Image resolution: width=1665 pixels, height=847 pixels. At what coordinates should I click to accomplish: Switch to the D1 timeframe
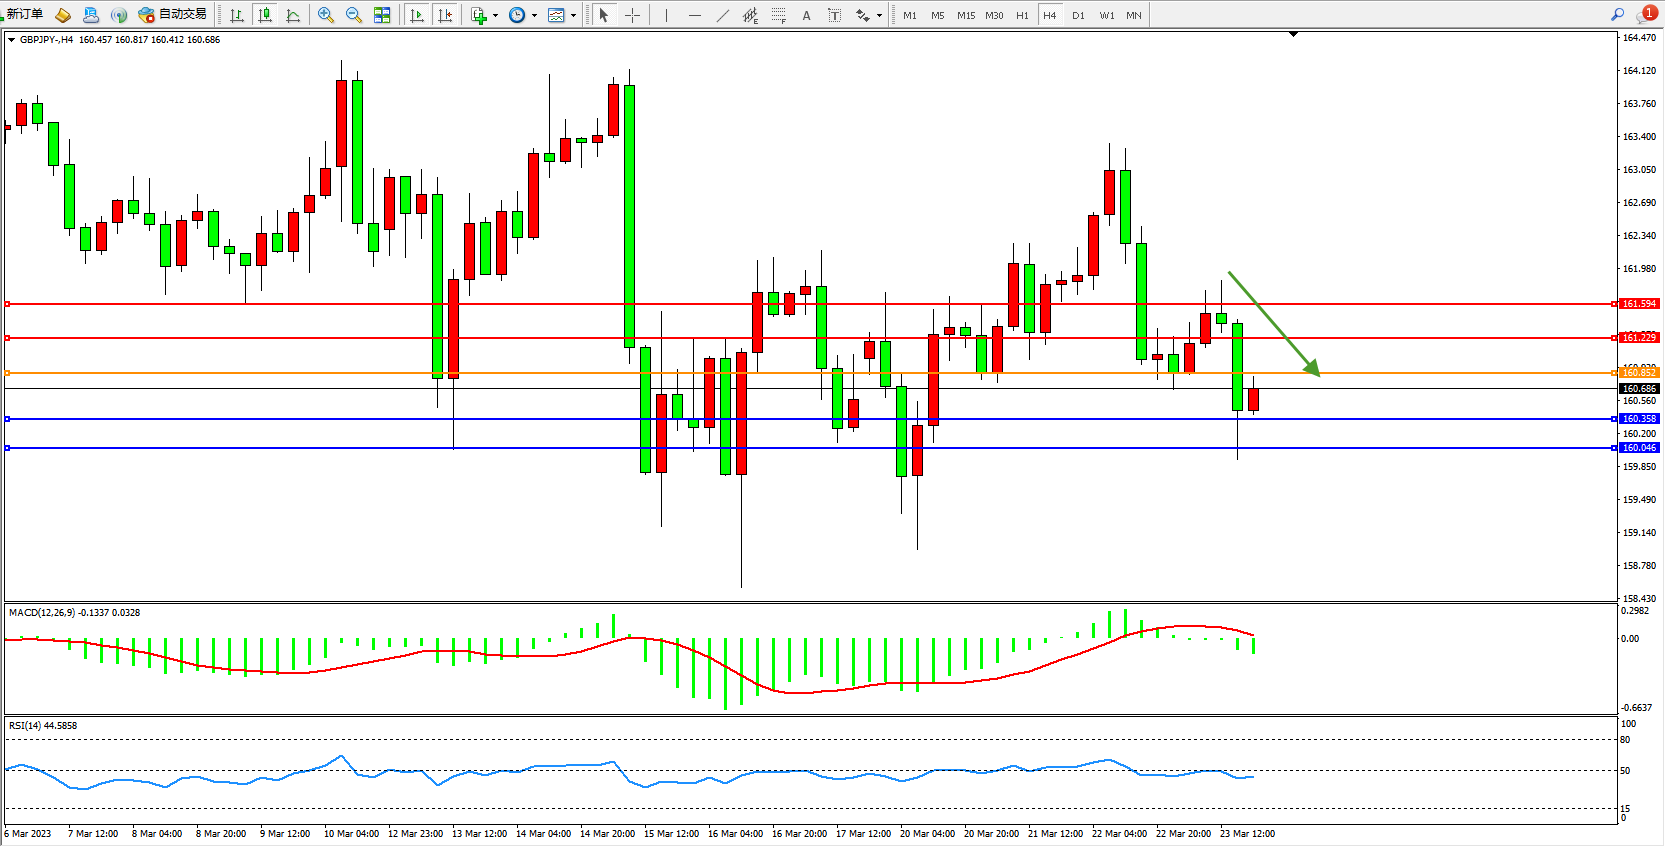pyautogui.click(x=1078, y=15)
